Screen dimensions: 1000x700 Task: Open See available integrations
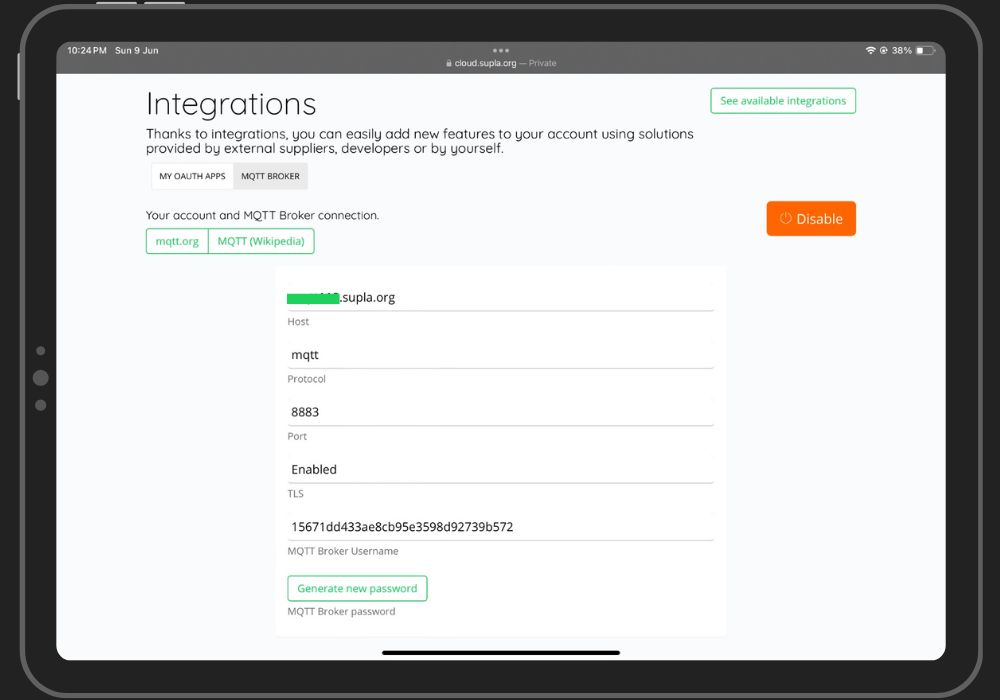point(783,101)
